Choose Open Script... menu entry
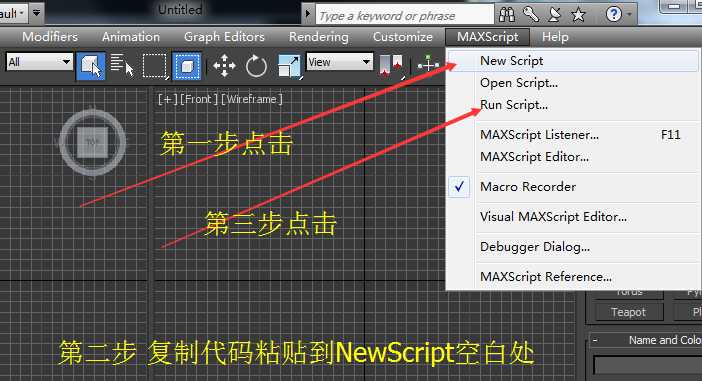The height and width of the screenshot is (381, 702). pyautogui.click(x=572, y=83)
